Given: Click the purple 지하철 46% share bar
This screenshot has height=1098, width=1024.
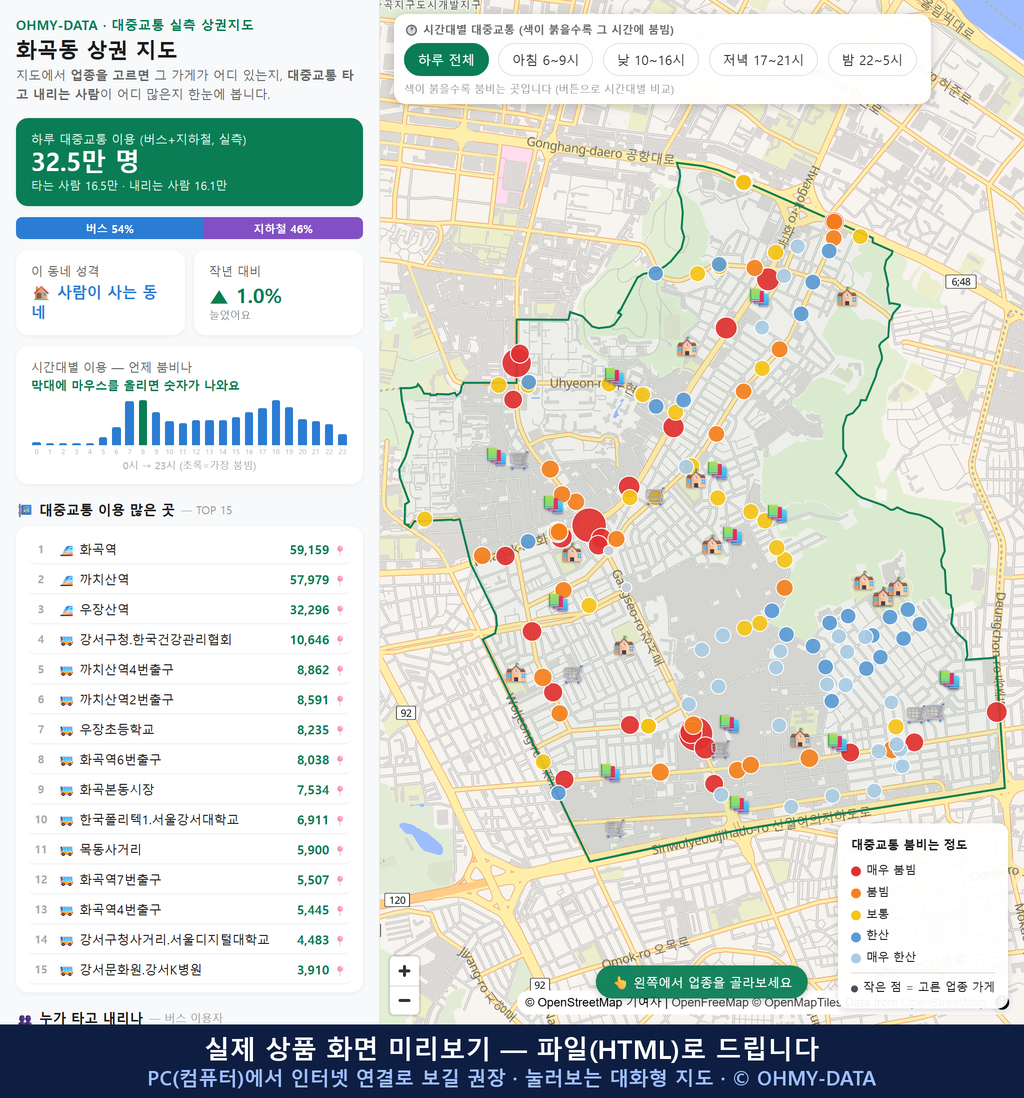Looking at the screenshot, I should pyautogui.click(x=283, y=228).
